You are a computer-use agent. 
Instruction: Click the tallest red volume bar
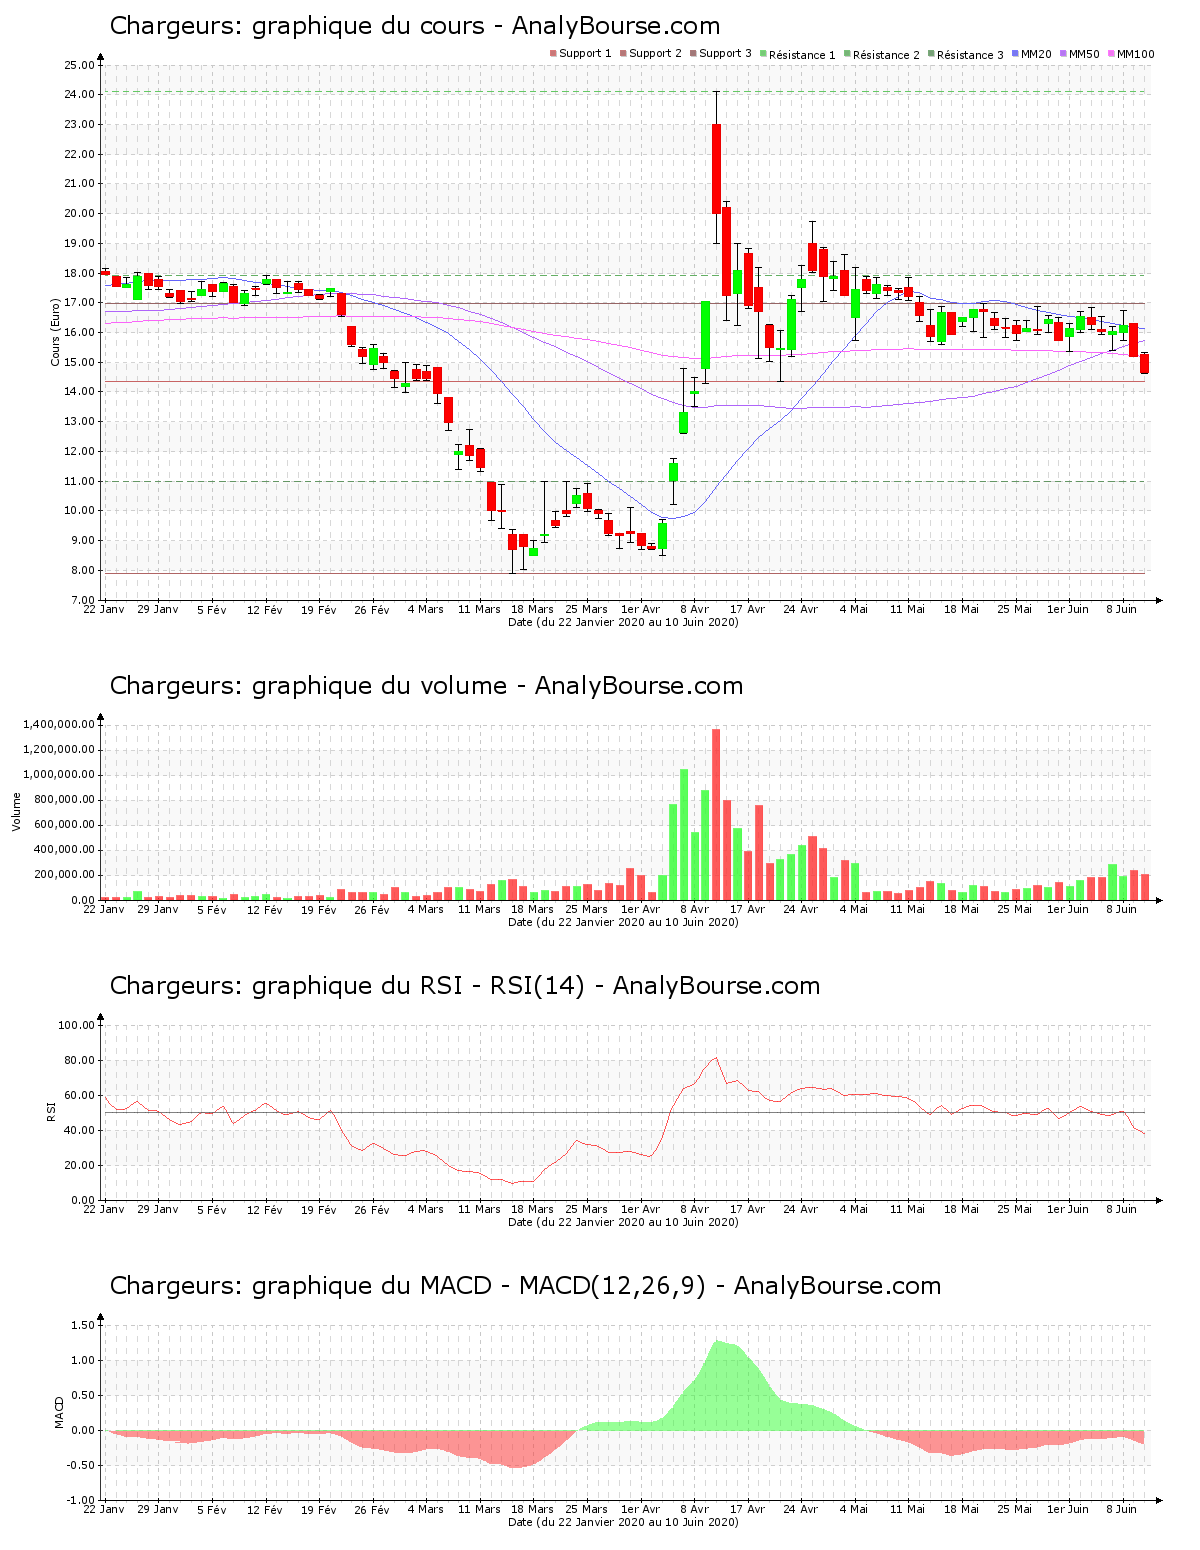(x=716, y=814)
